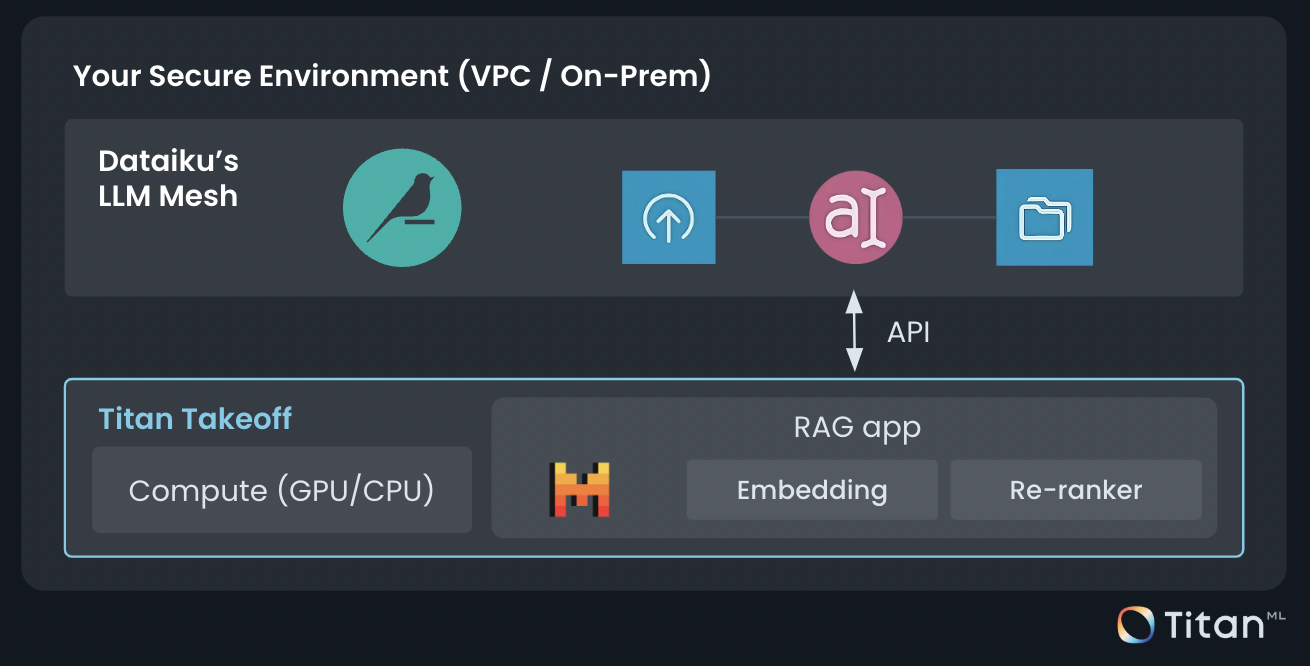Click the line between aI and folder icons
1310x666 pixels.
(x=949, y=217)
